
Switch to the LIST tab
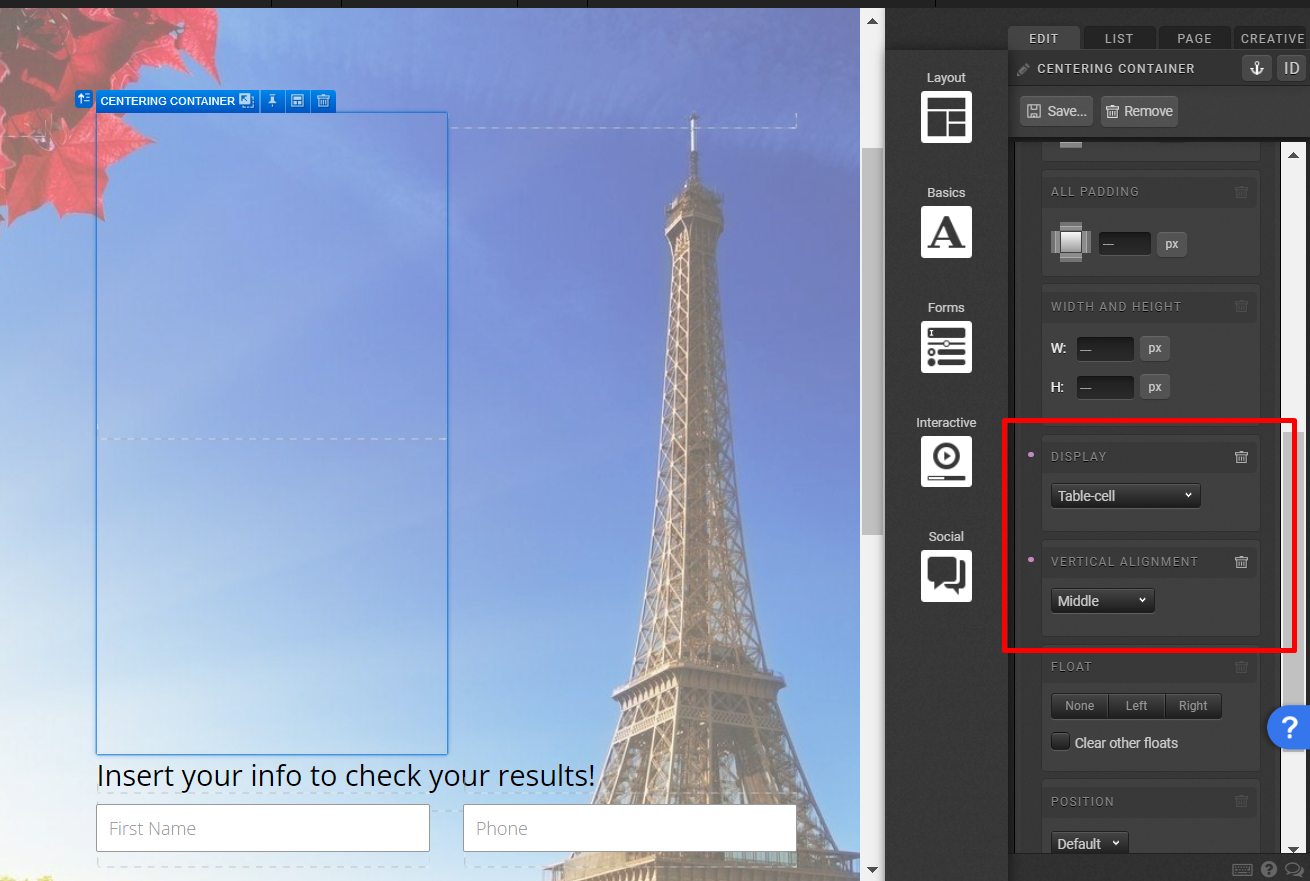pyautogui.click(x=1119, y=38)
